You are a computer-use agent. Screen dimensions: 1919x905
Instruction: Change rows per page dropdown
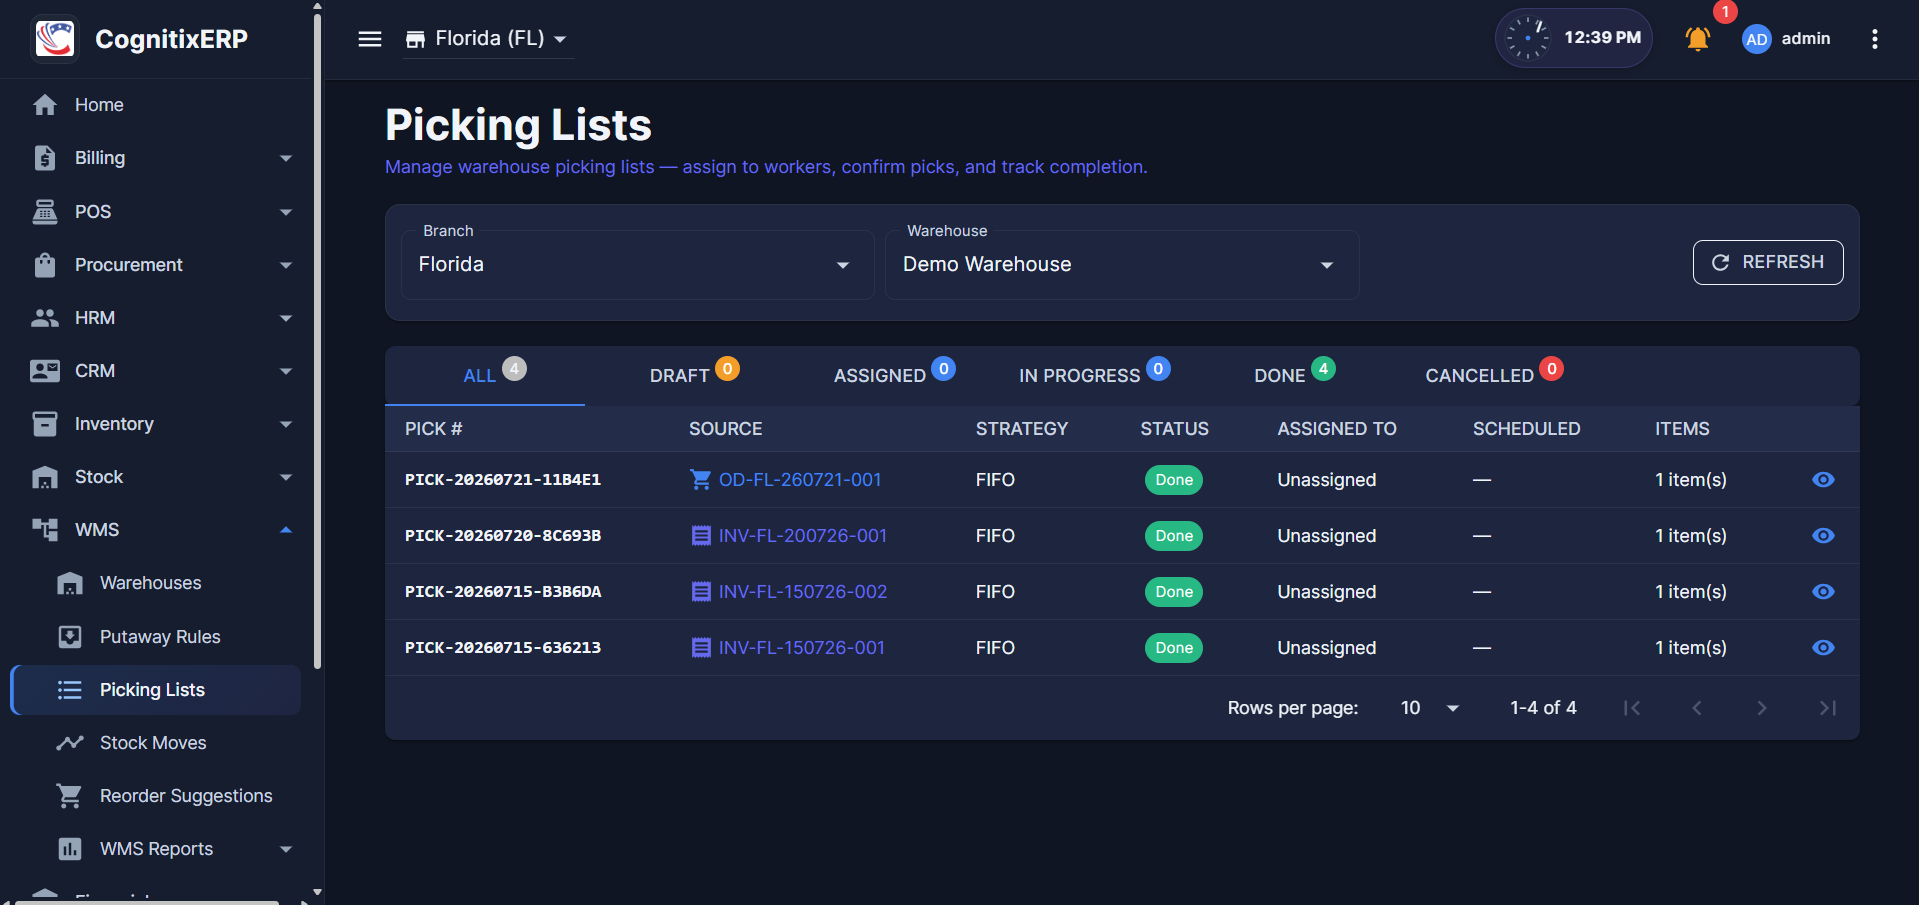point(1430,708)
